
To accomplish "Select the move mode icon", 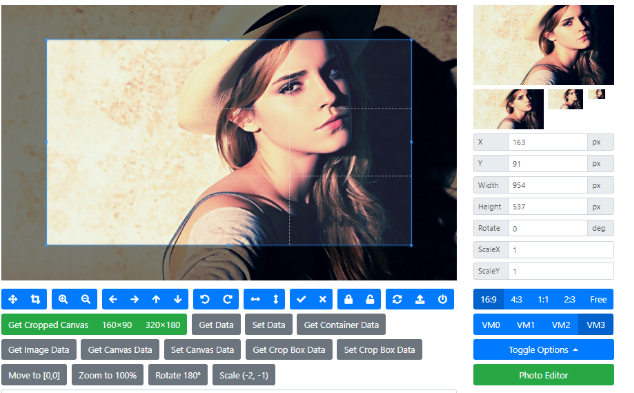I will pyautogui.click(x=13, y=299).
